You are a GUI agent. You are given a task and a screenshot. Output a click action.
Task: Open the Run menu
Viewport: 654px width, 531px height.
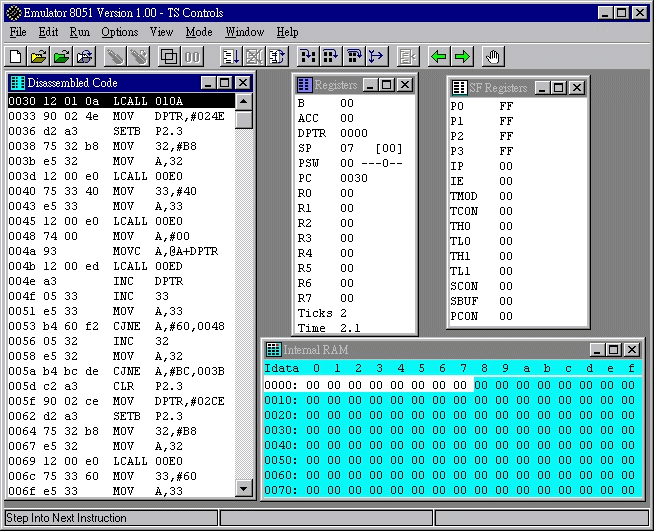point(79,32)
